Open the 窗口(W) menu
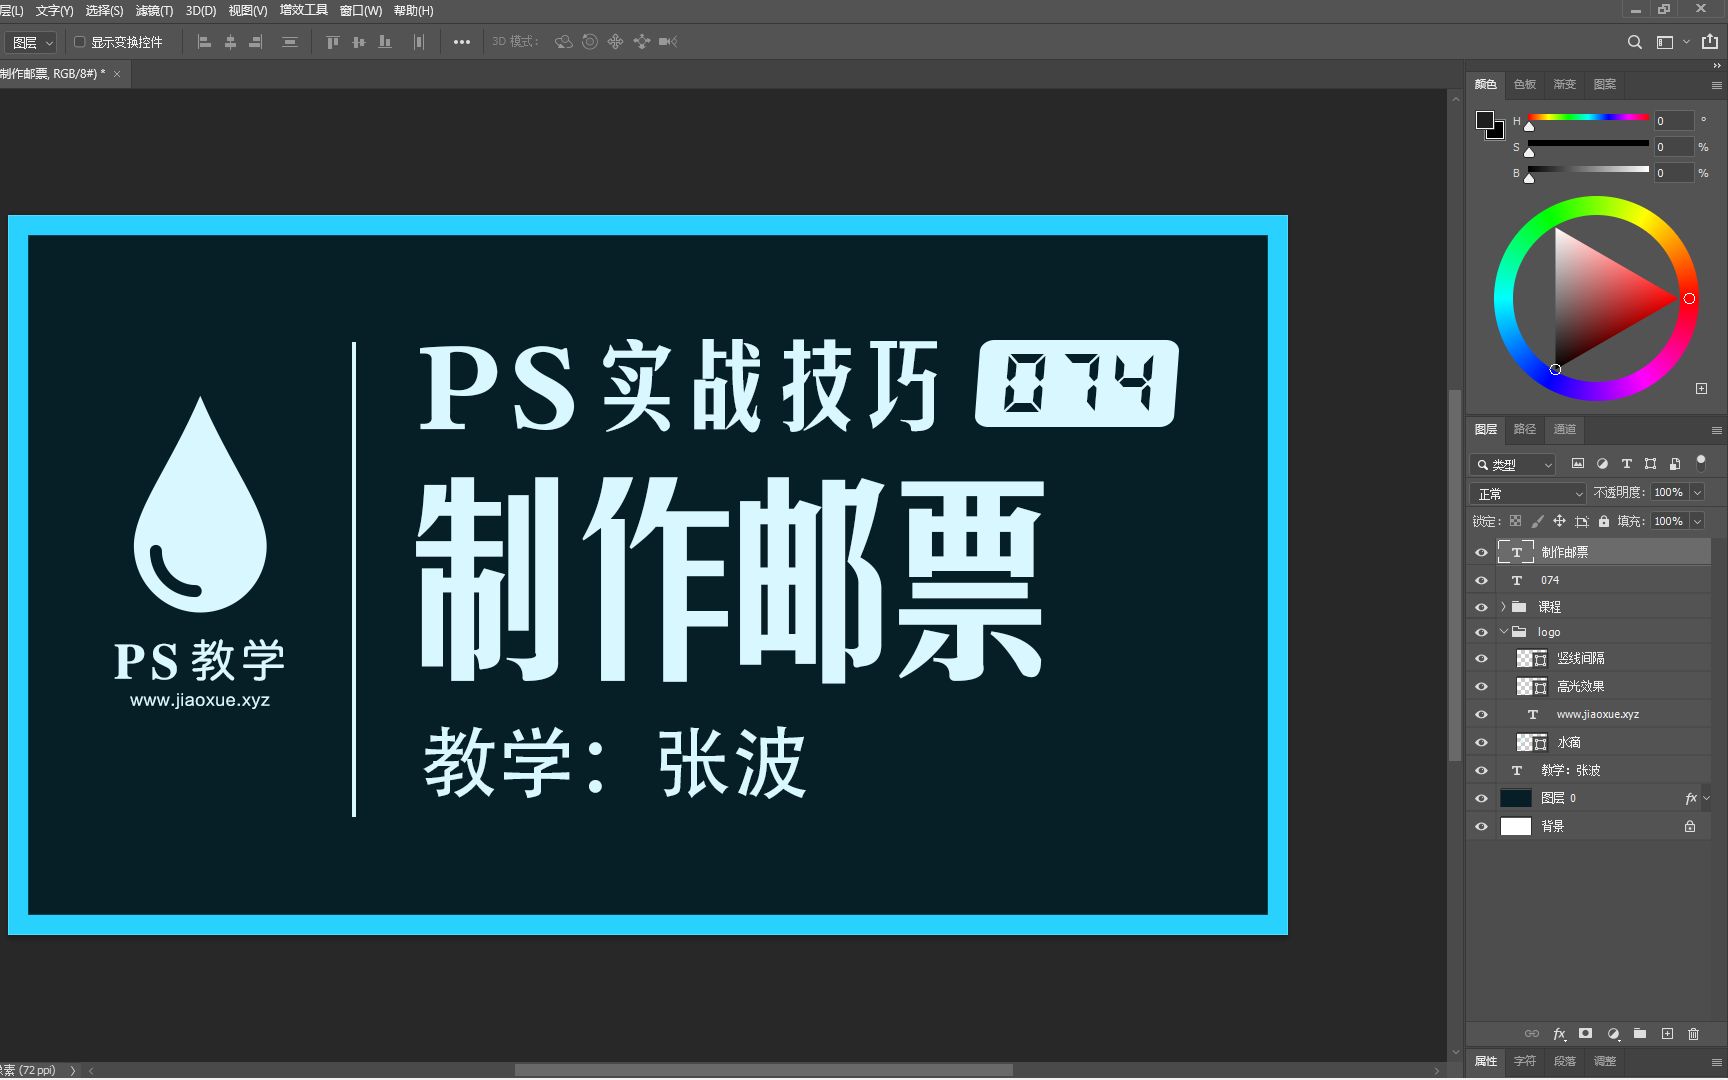This screenshot has width=1728, height=1080. coord(360,11)
